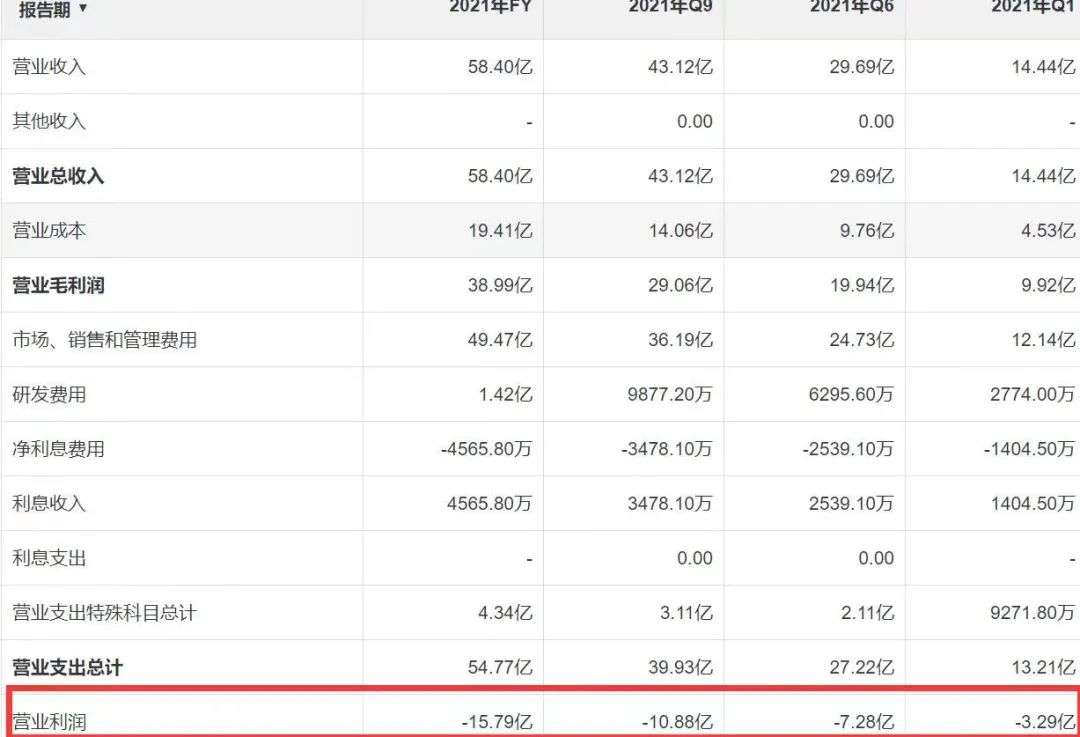Select the 2021年Q9 column header
Screen dimensions: 1080x737
(670, 8)
